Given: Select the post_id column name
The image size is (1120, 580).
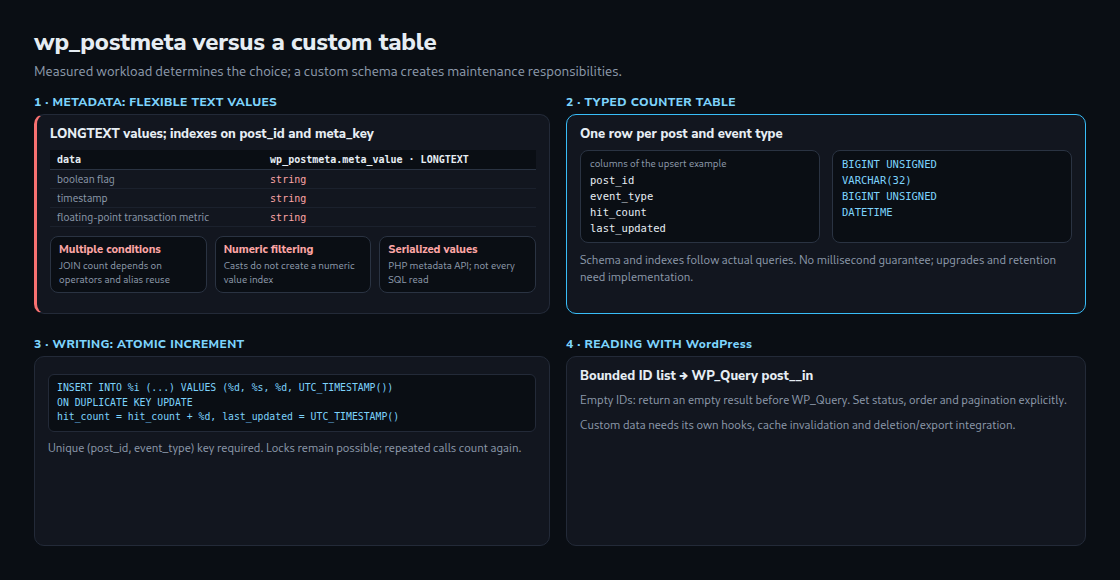Looking at the screenshot, I should (x=612, y=181).
